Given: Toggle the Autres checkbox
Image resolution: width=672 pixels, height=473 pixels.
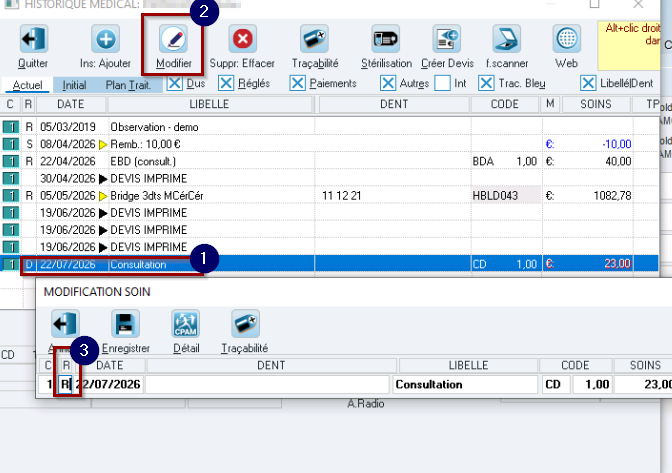Looking at the screenshot, I should 388,83.
